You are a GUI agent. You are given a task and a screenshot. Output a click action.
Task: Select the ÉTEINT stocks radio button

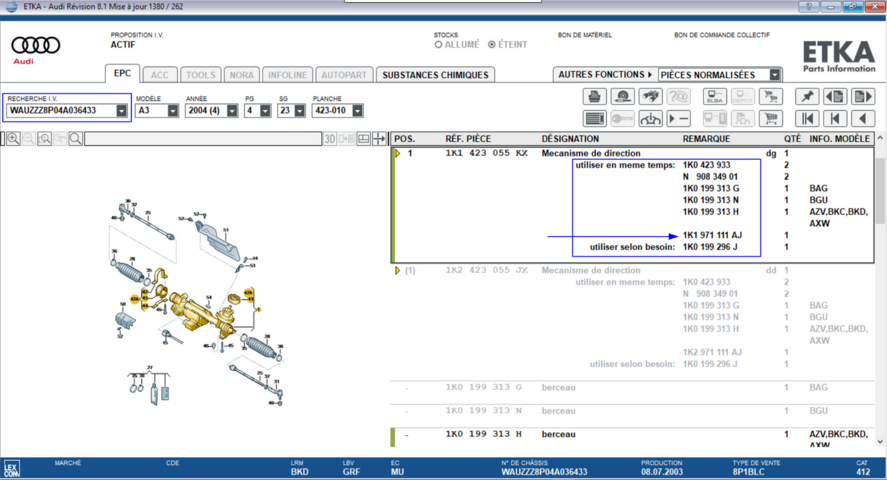[x=492, y=45]
